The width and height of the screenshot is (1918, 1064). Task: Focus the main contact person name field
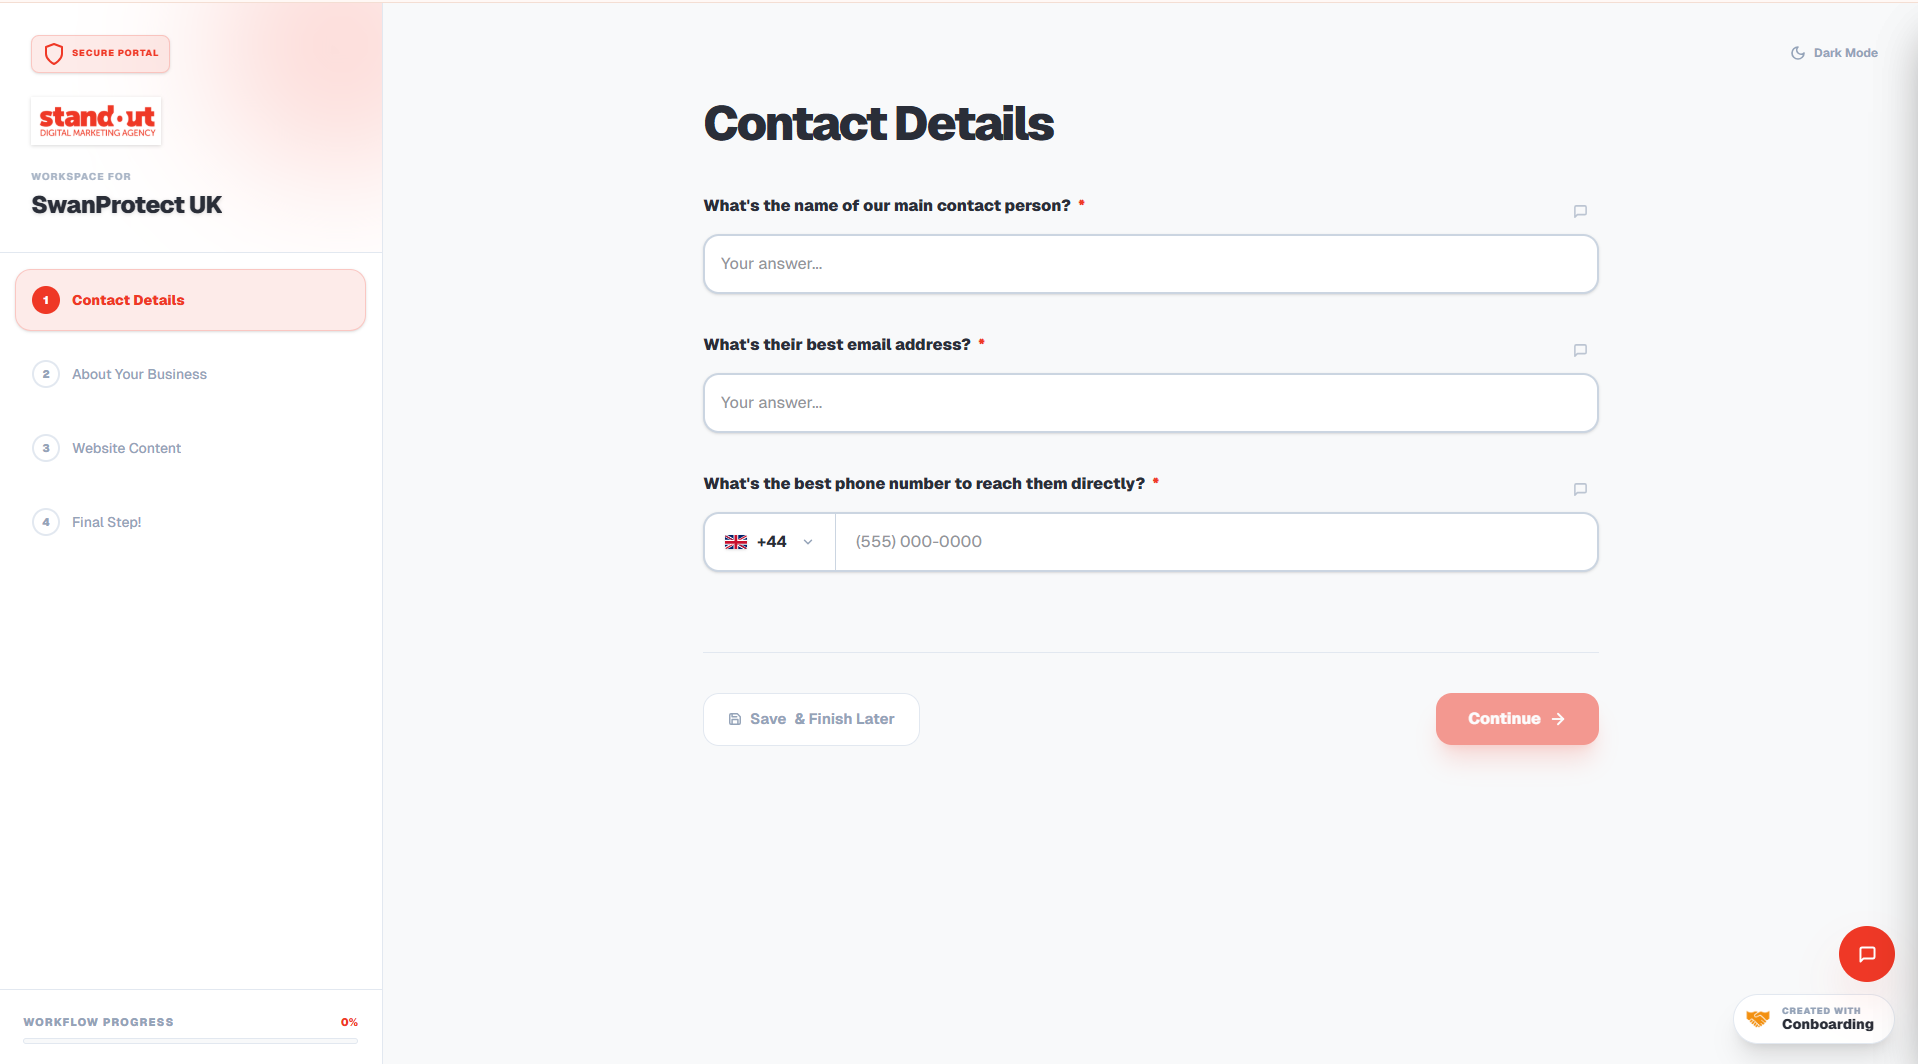1150,264
